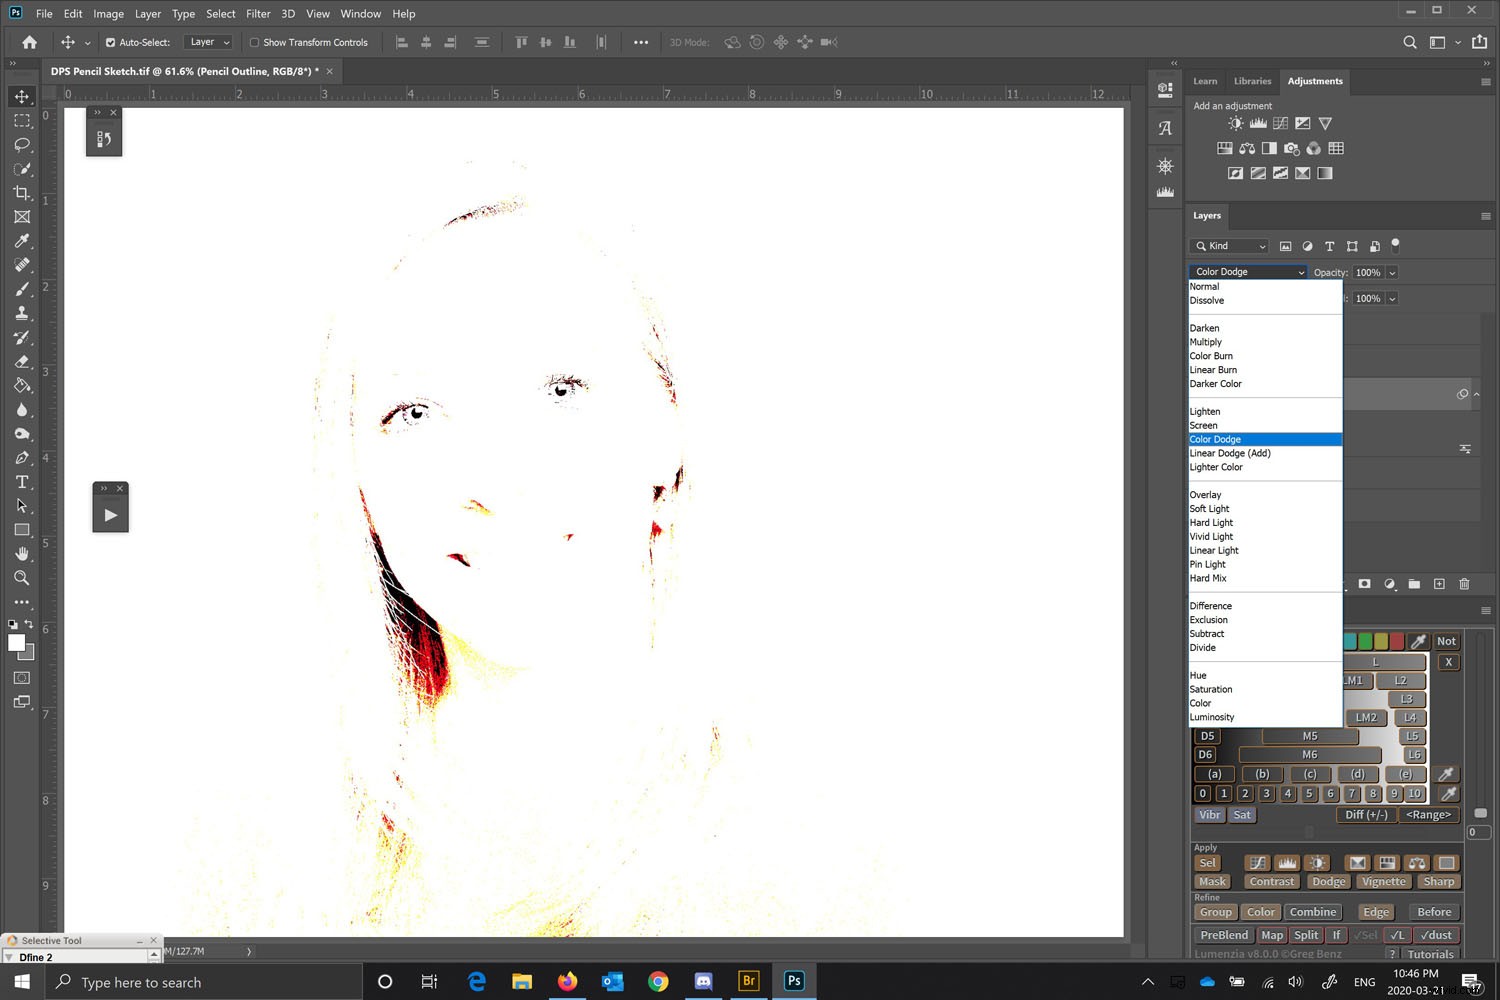The image size is (1500, 1000).
Task: Select the Brush tool
Action: coord(22,289)
